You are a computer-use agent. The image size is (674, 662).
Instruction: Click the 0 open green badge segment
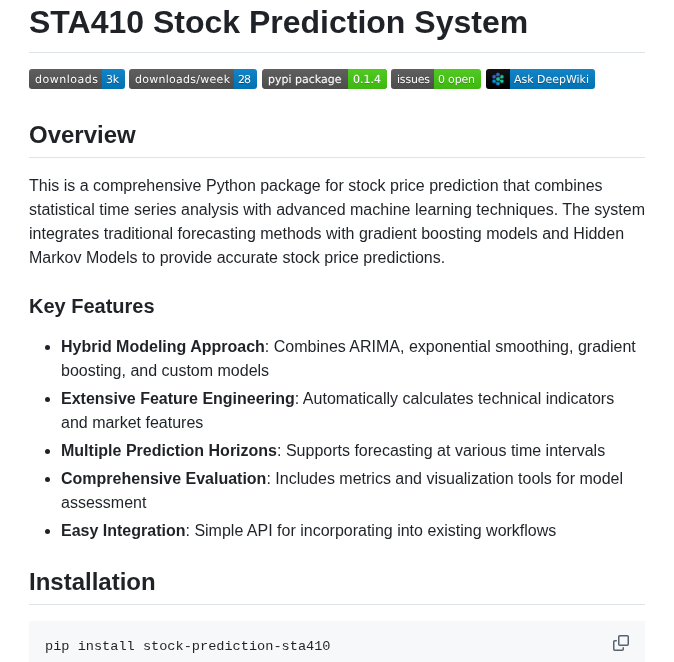457,79
